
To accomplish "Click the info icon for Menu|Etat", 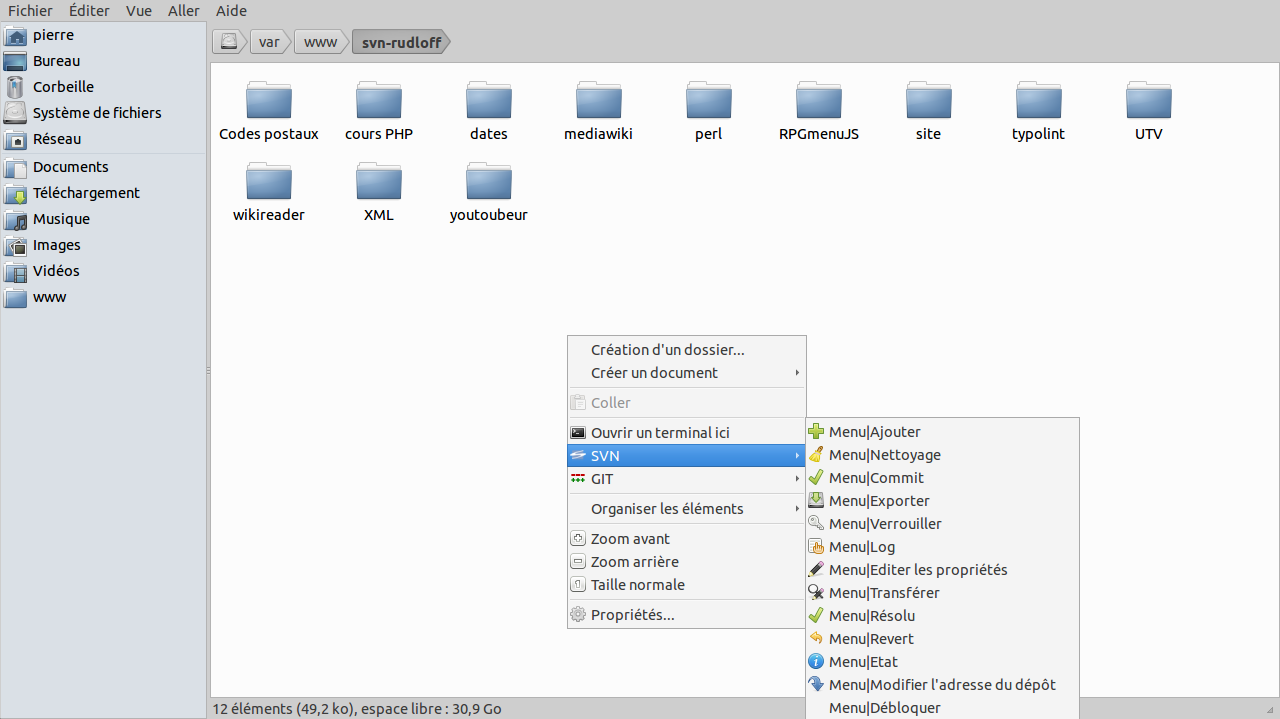I will click(816, 662).
